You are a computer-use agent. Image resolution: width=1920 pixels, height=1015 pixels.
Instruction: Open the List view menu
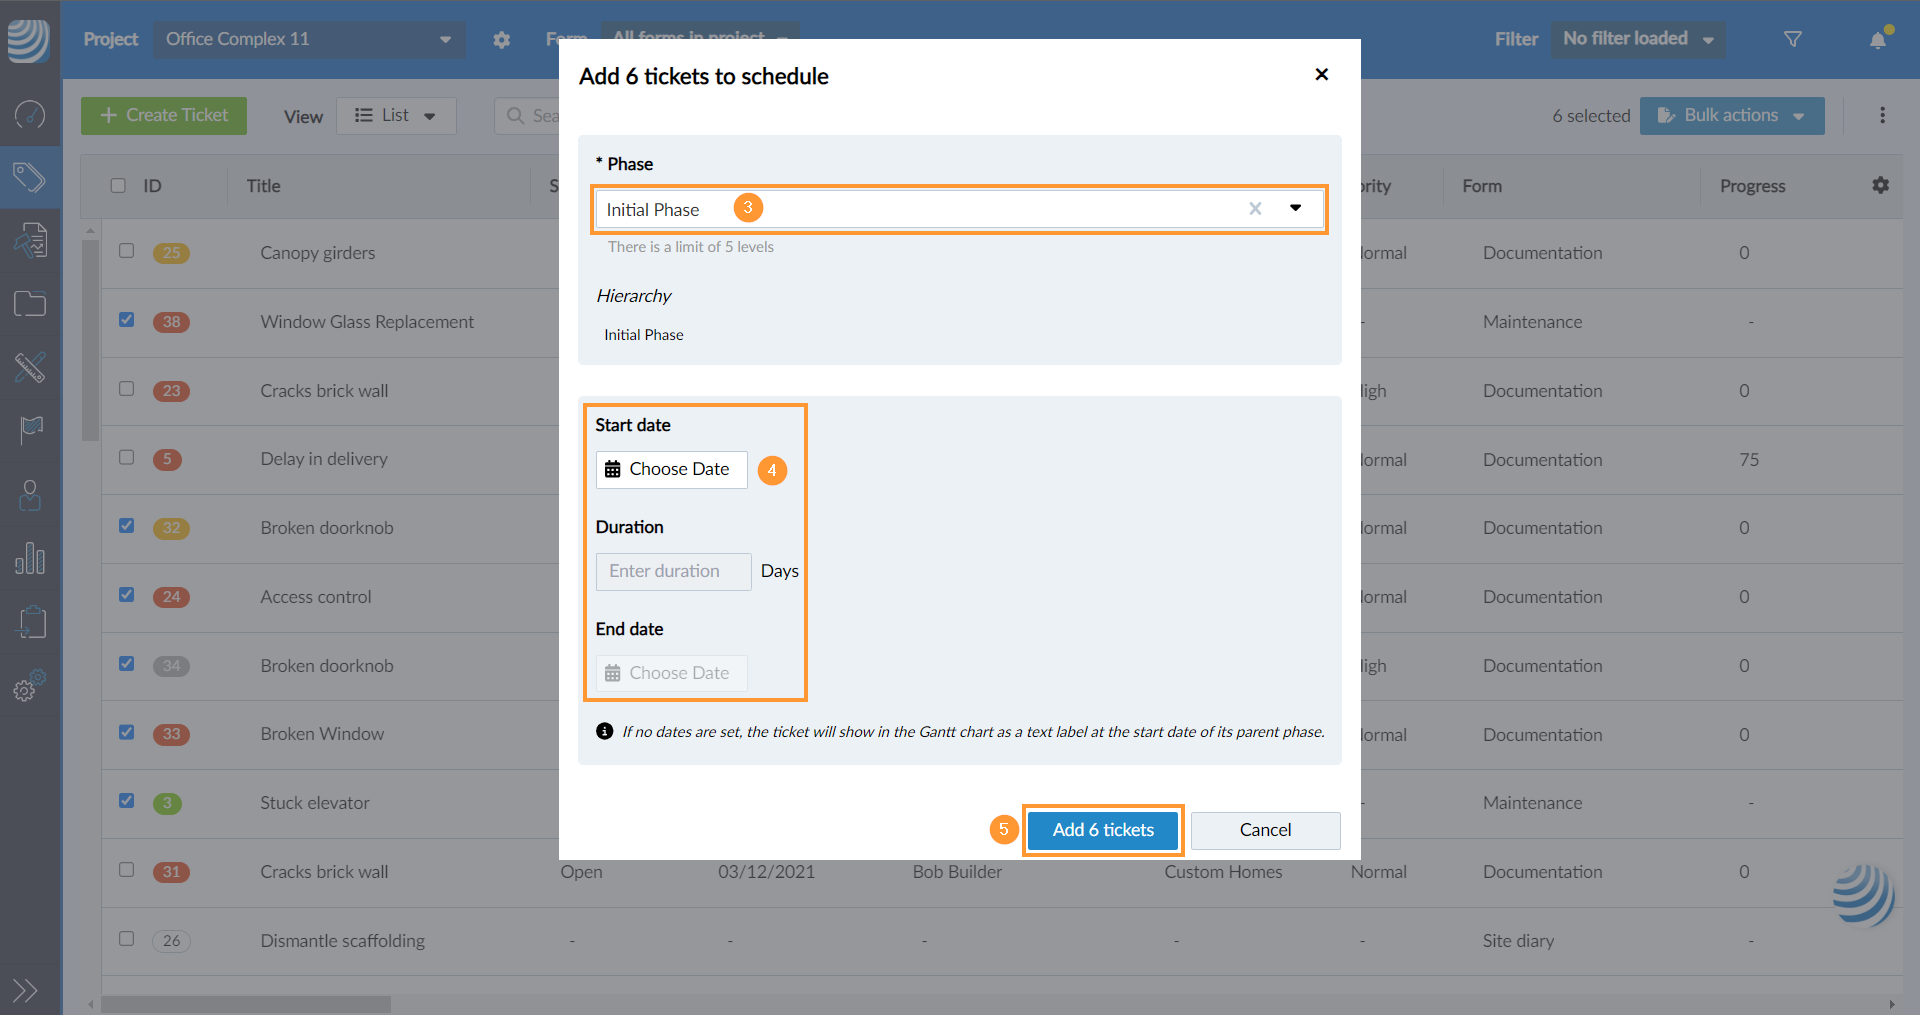tap(396, 116)
